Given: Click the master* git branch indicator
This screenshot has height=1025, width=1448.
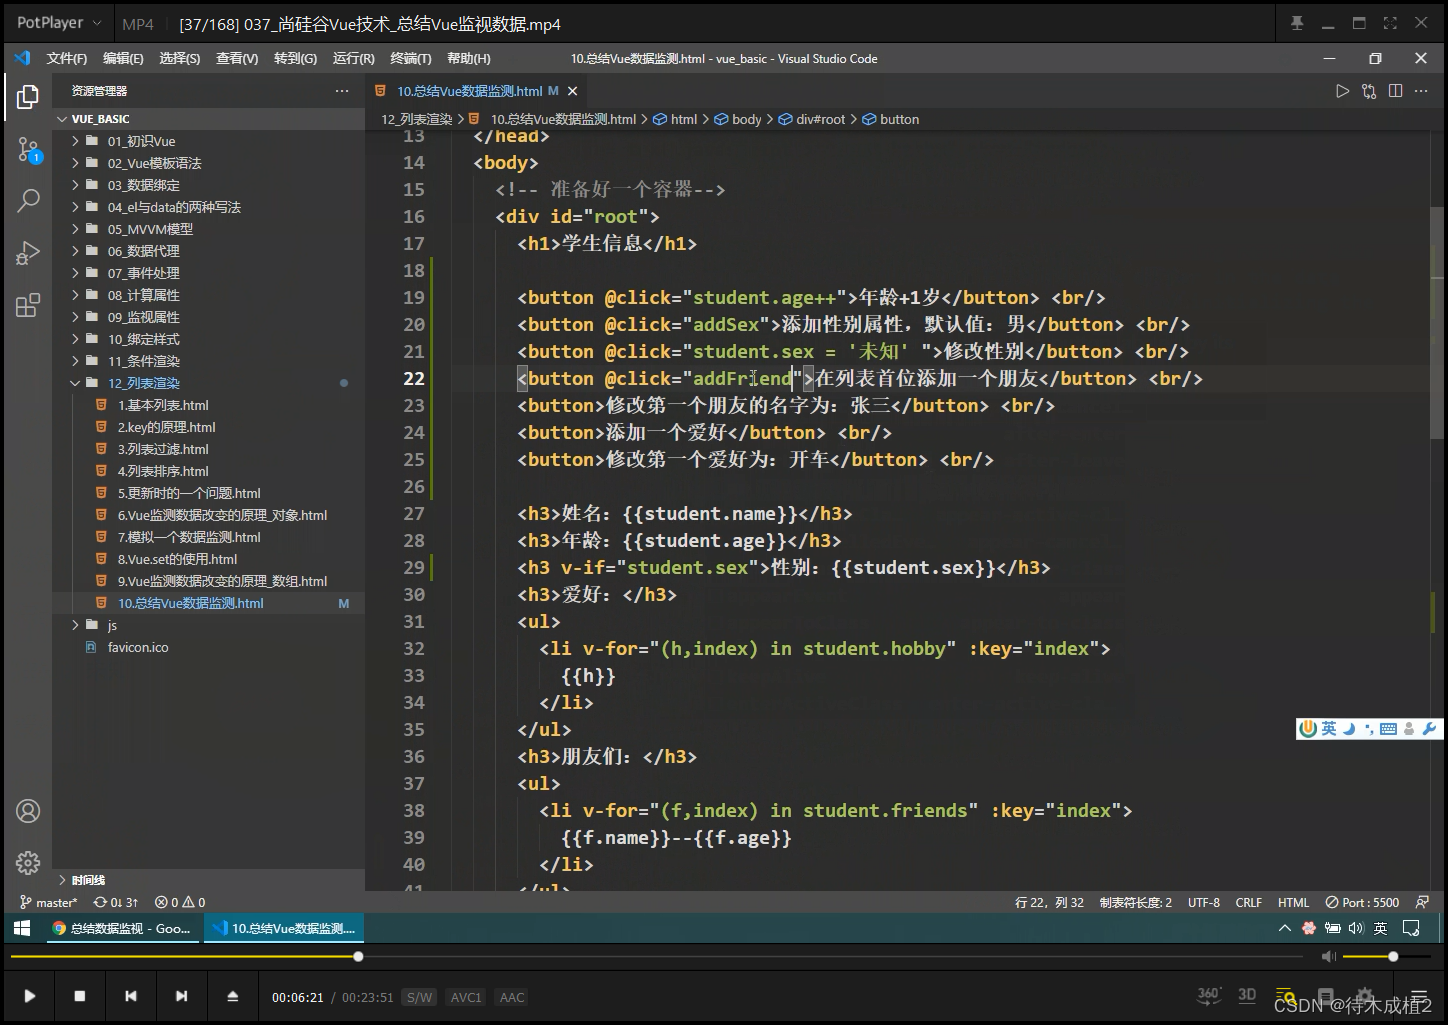Looking at the screenshot, I should pos(49,902).
